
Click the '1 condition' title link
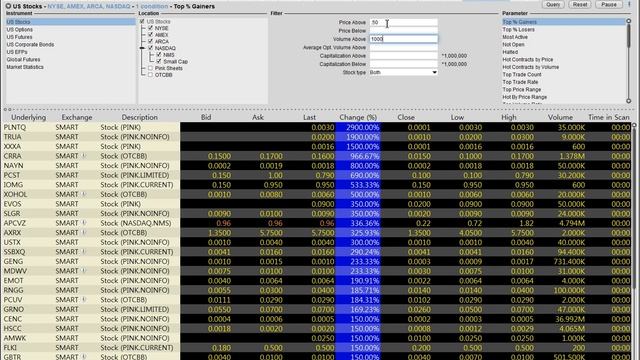click(151, 6)
